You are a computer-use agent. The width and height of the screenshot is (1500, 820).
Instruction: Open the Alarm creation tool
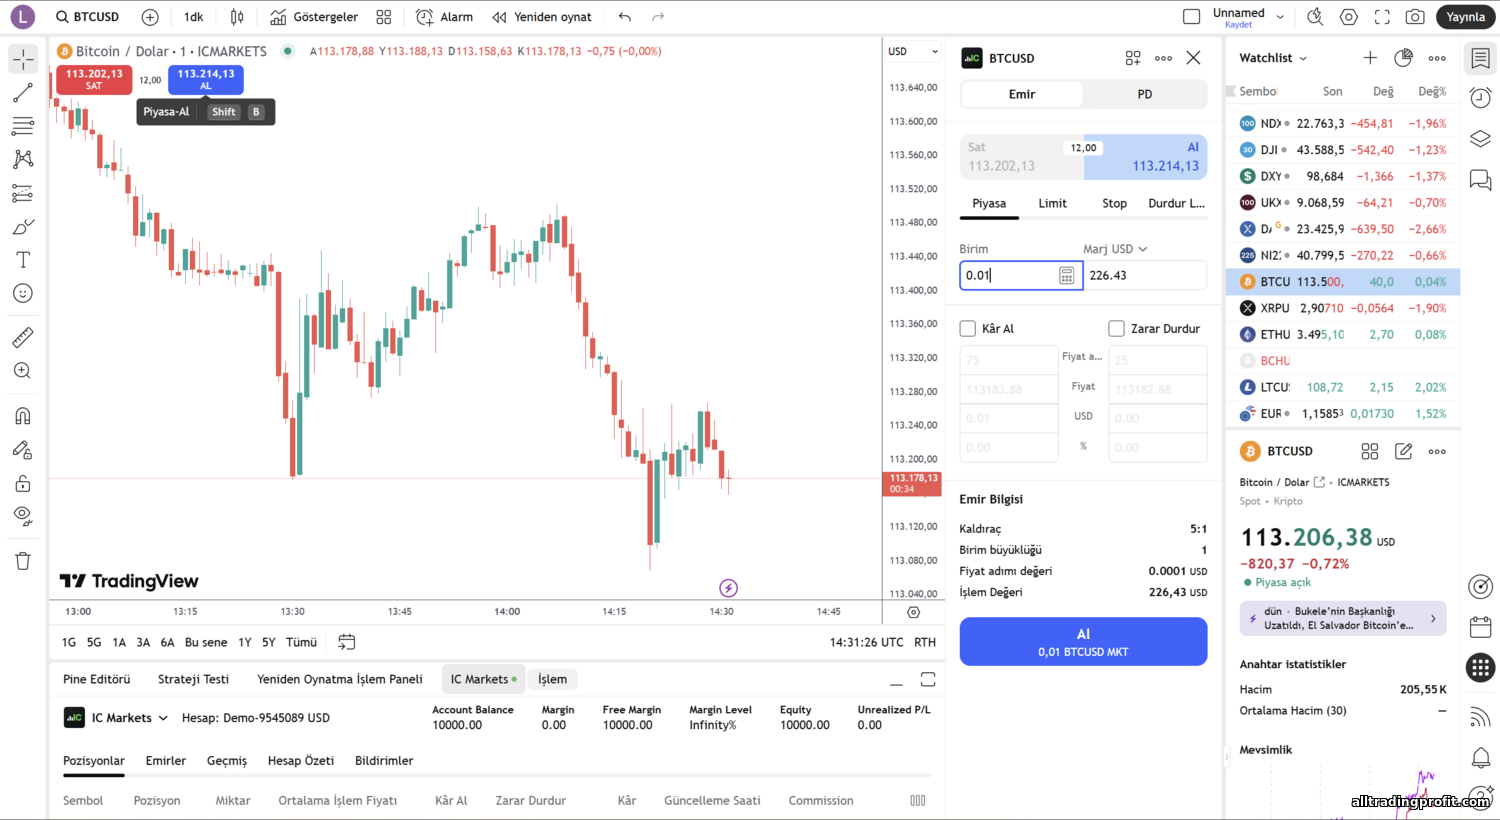coord(445,17)
